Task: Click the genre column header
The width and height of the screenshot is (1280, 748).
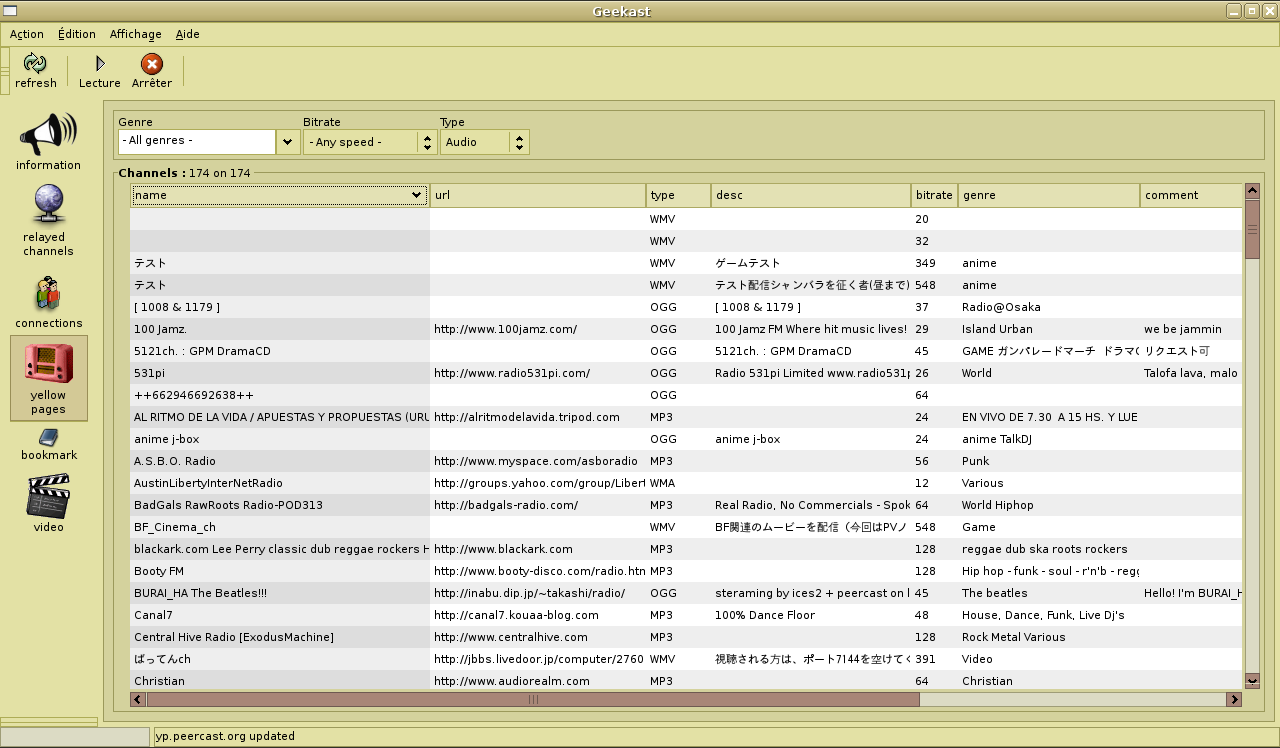Action: 1048,195
